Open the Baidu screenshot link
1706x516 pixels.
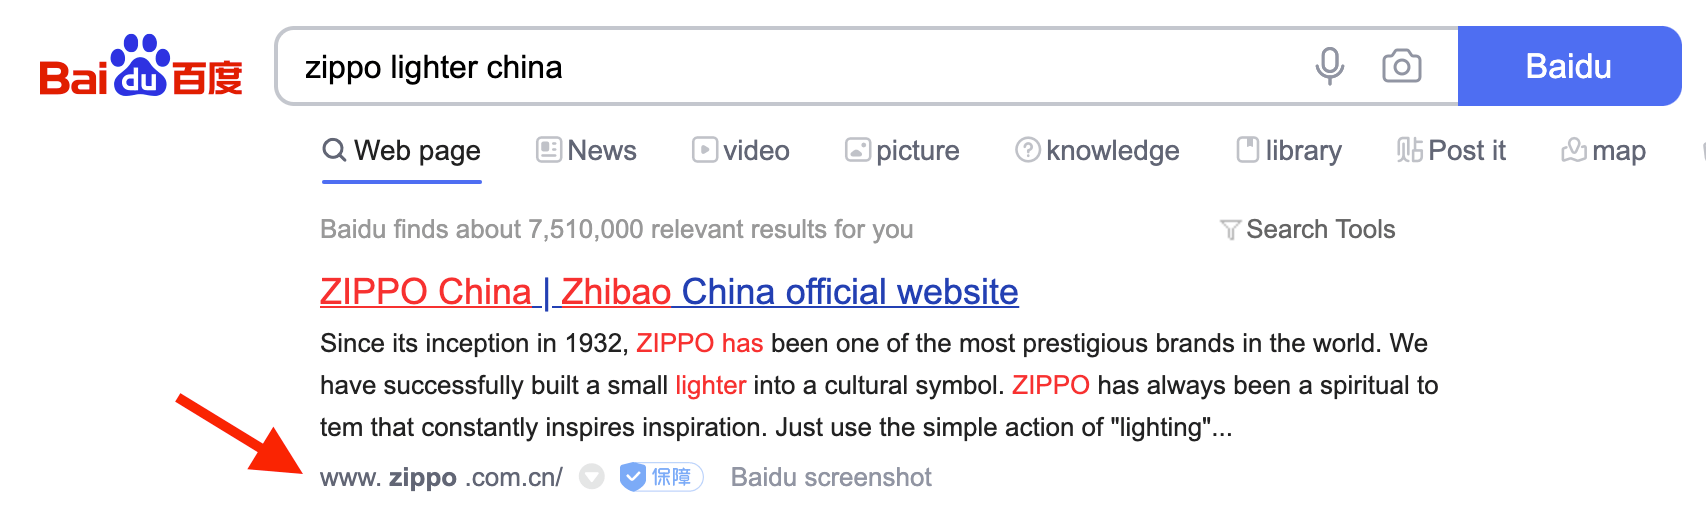point(831,477)
